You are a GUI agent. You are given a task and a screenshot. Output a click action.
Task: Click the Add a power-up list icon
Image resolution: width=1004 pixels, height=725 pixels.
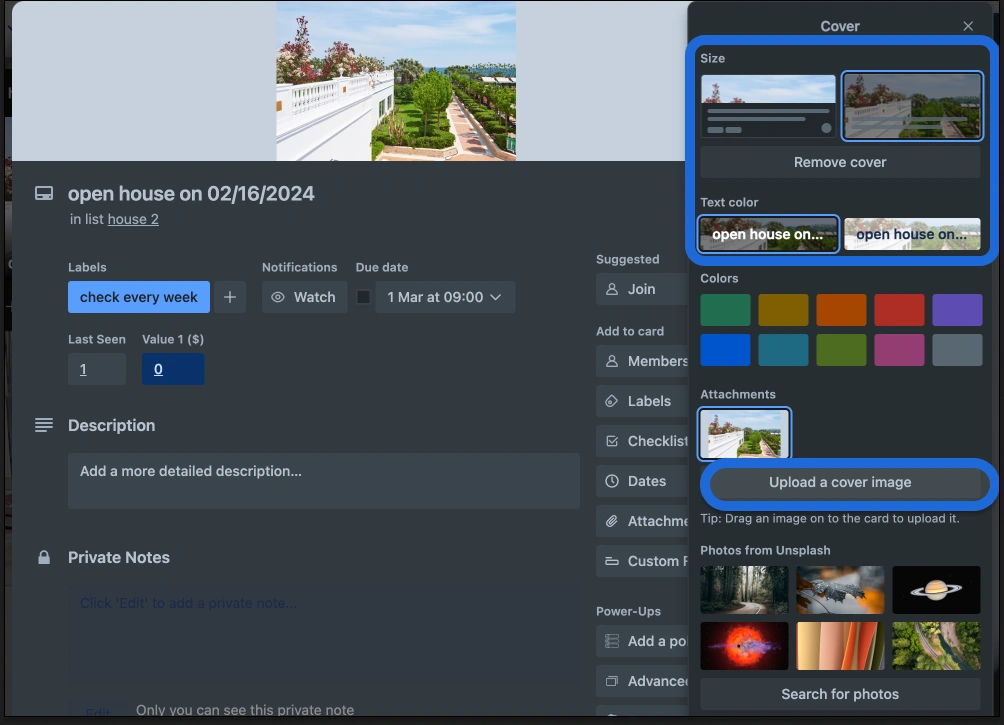click(x=612, y=641)
